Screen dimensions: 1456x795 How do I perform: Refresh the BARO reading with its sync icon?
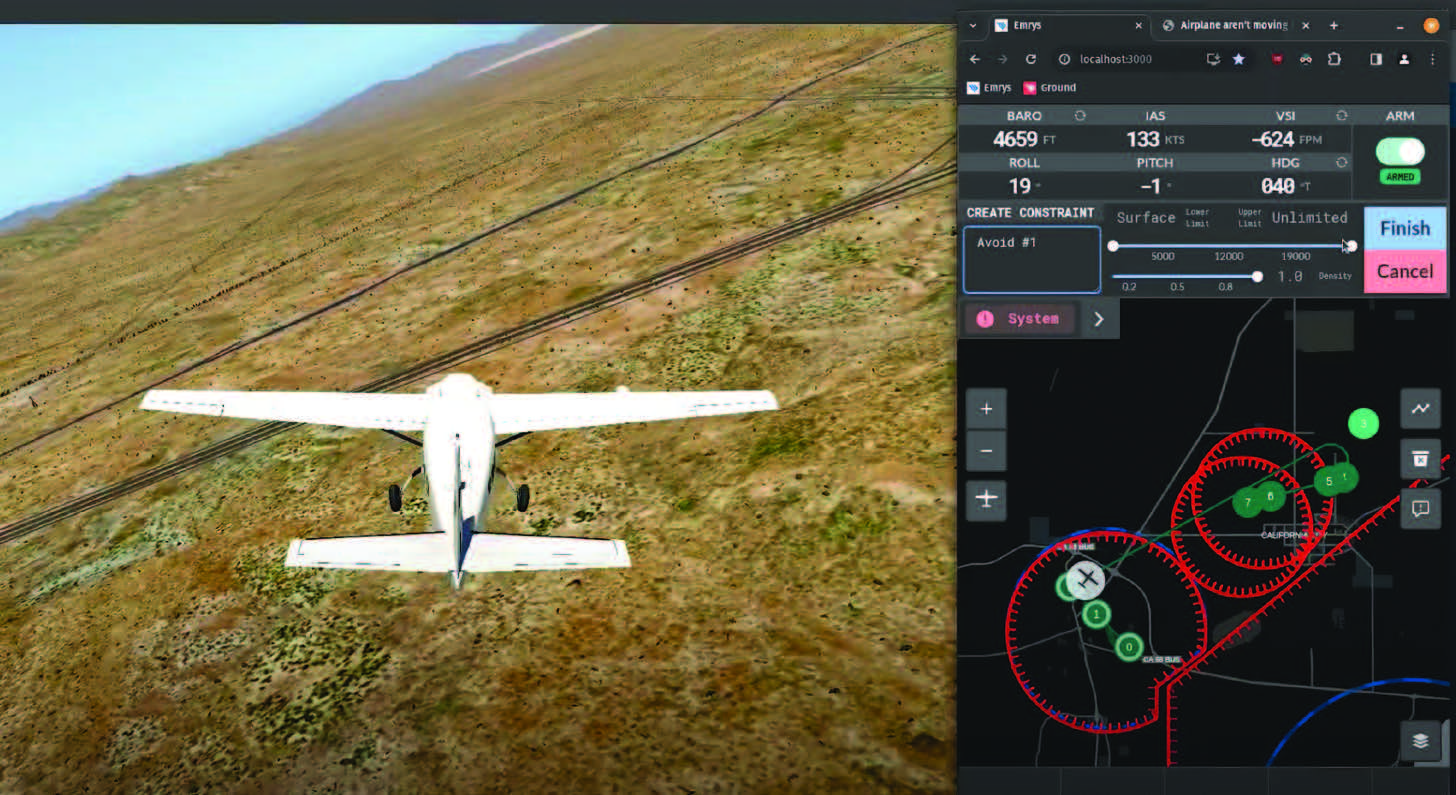click(1078, 115)
